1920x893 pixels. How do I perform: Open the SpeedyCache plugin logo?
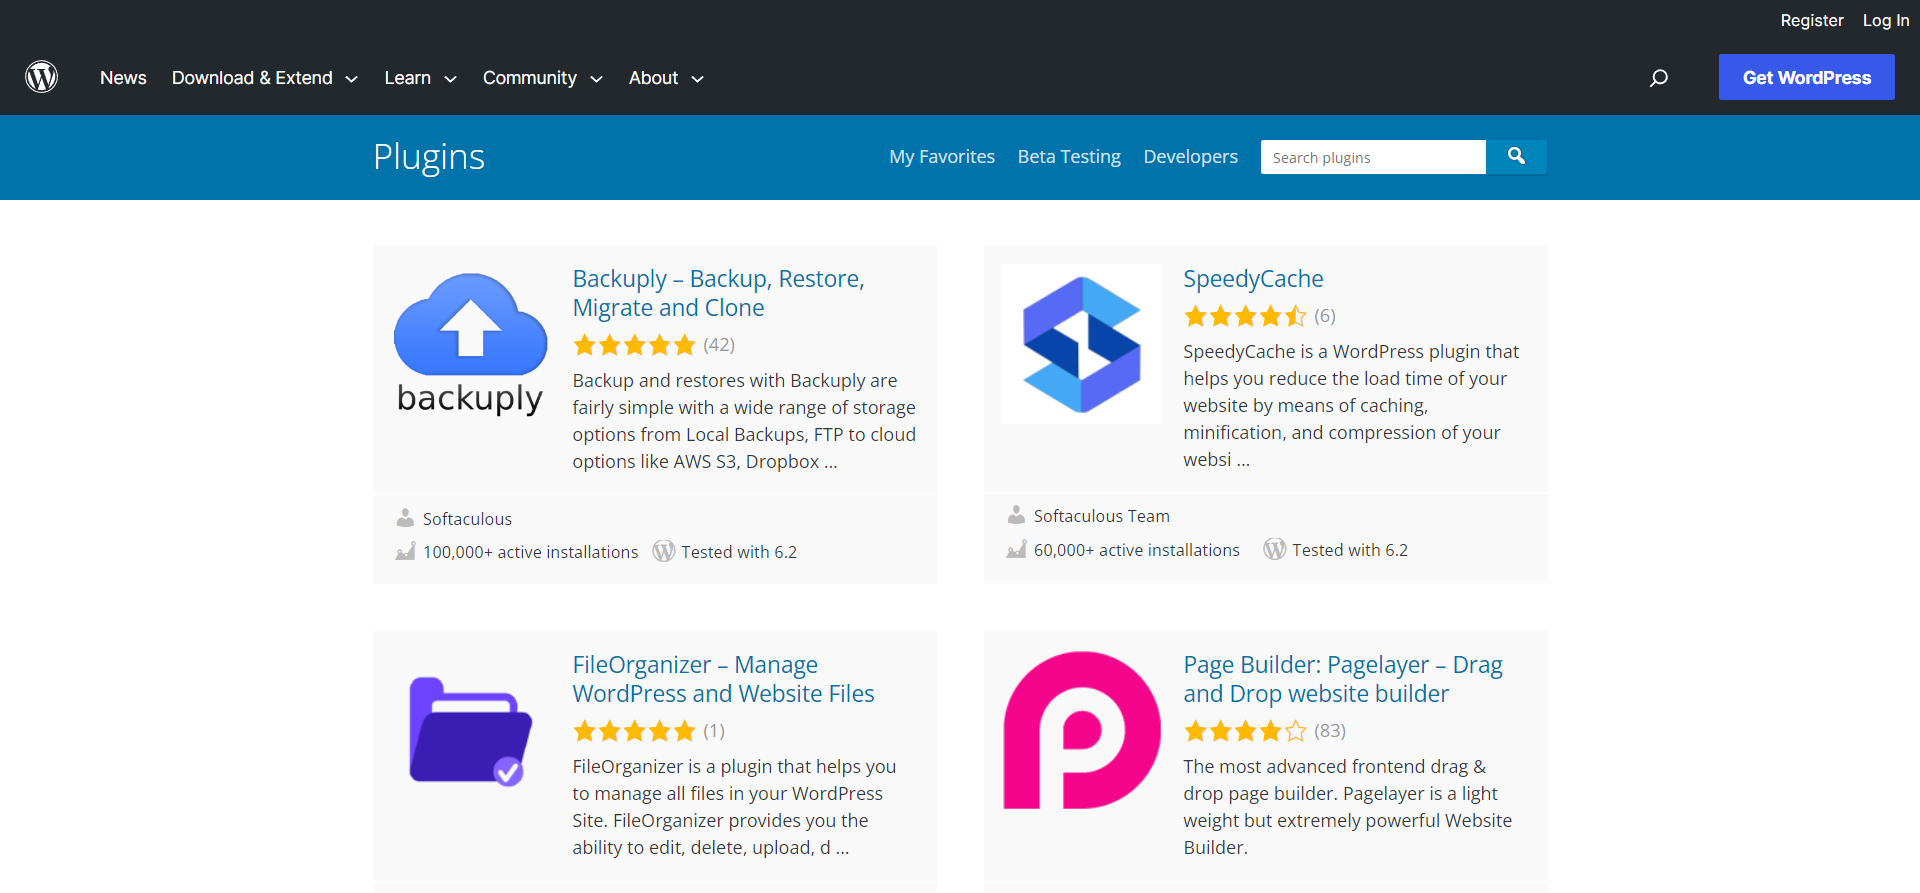click(1081, 344)
